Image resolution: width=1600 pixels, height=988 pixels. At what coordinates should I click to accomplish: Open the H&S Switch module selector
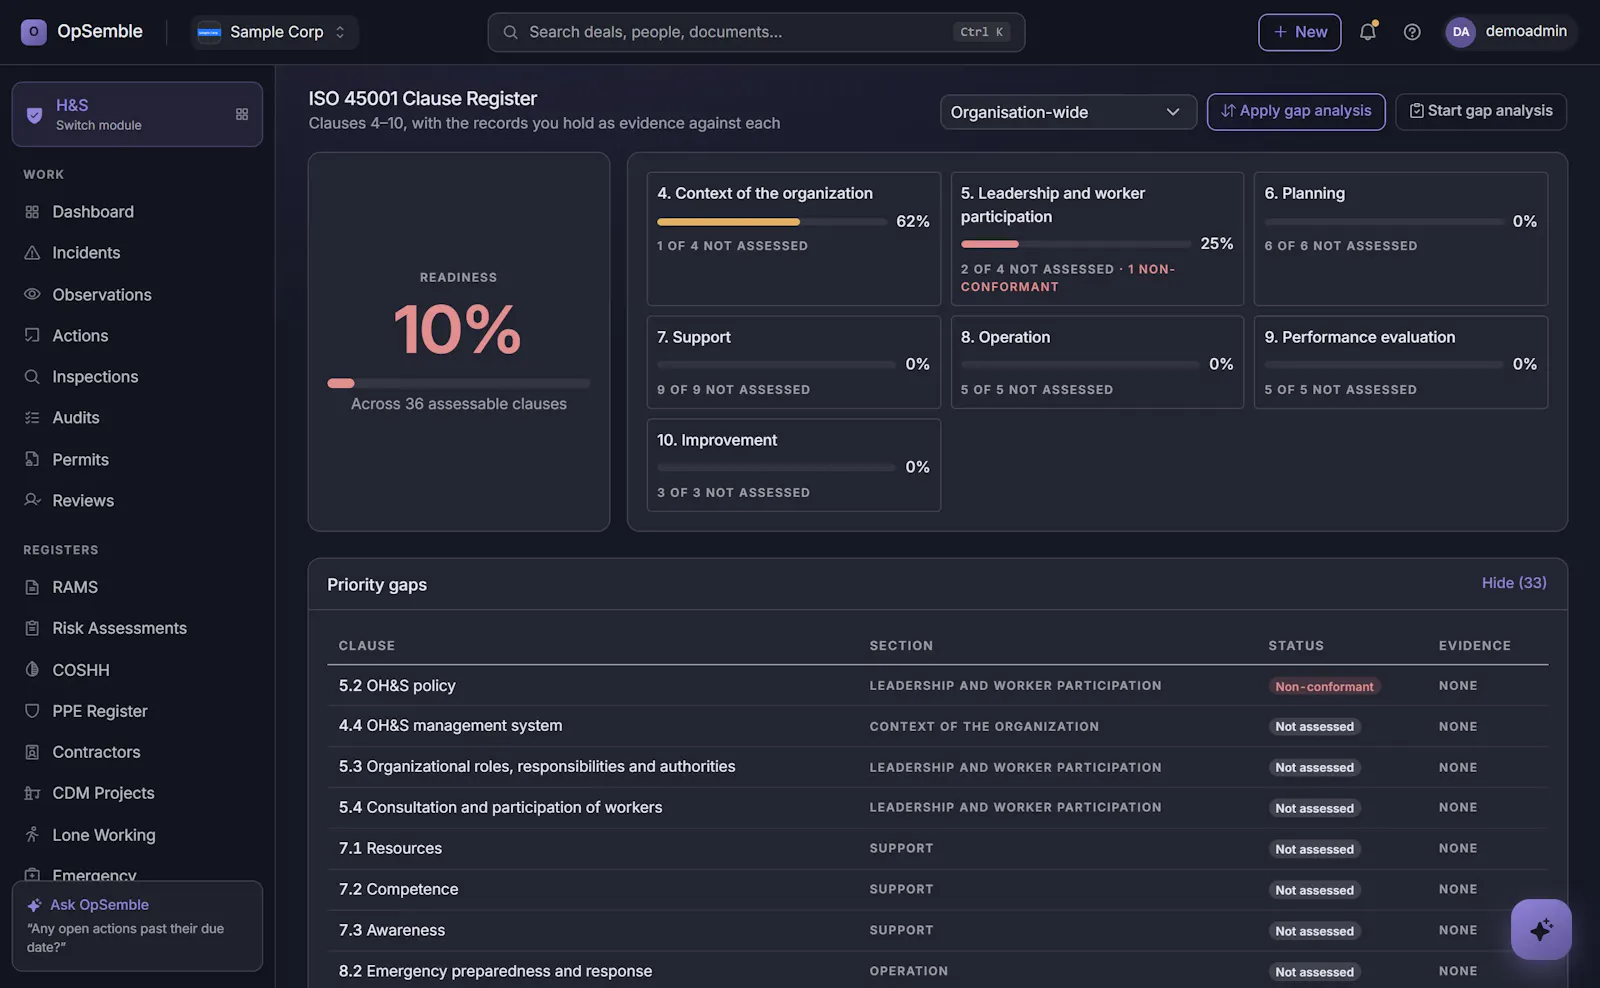pos(137,114)
